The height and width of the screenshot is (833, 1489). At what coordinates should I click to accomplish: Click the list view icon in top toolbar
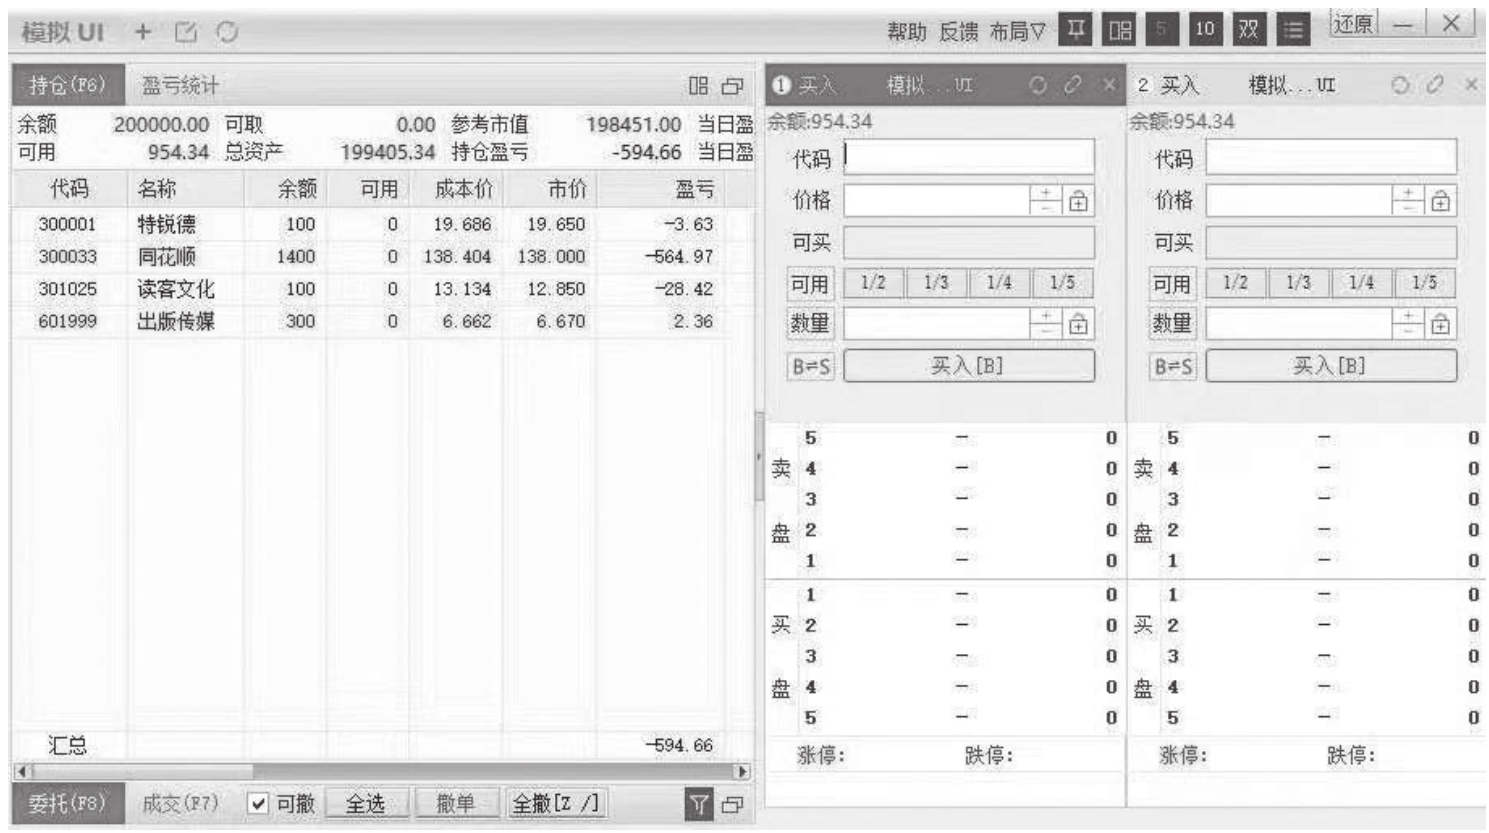tap(1293, 30)
